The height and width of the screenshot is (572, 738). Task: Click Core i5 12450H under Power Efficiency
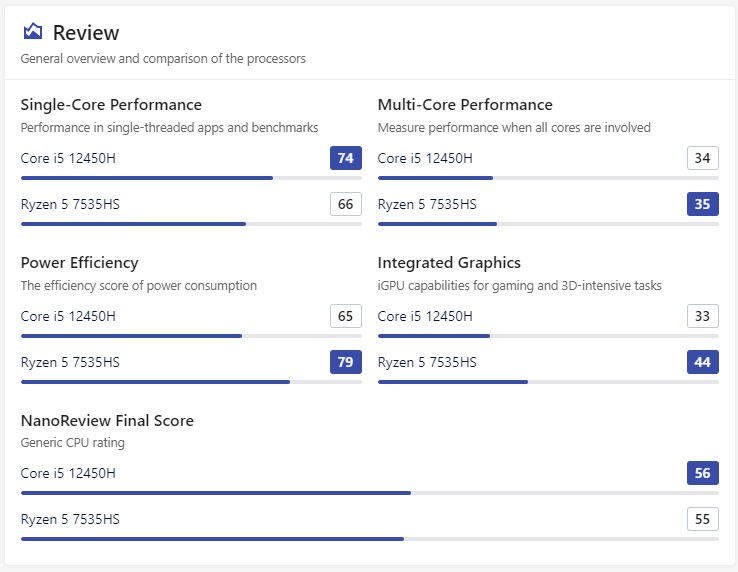(68, 316)
